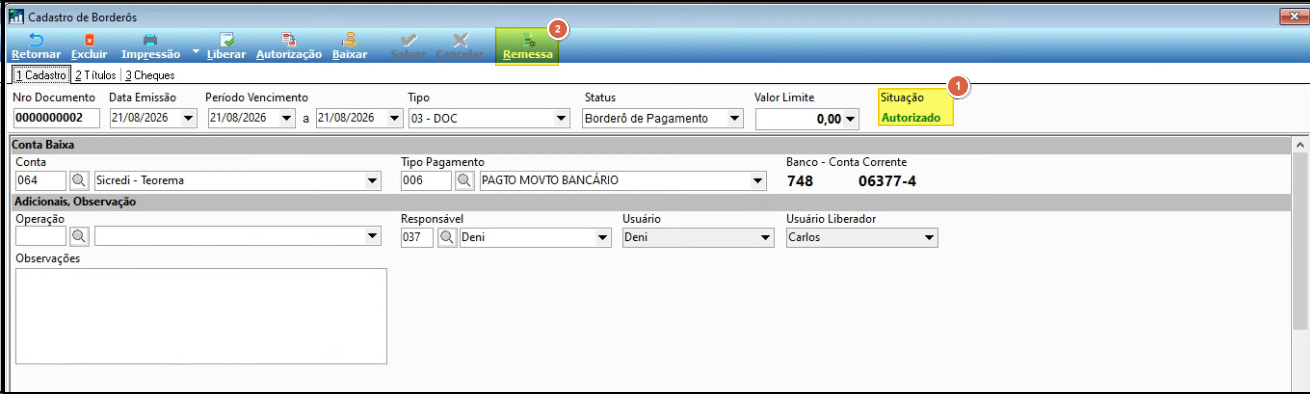This screenshot has height=394, width=1310.
Task: Click inside the Observações text area
Action: click(x=201, y=316)
